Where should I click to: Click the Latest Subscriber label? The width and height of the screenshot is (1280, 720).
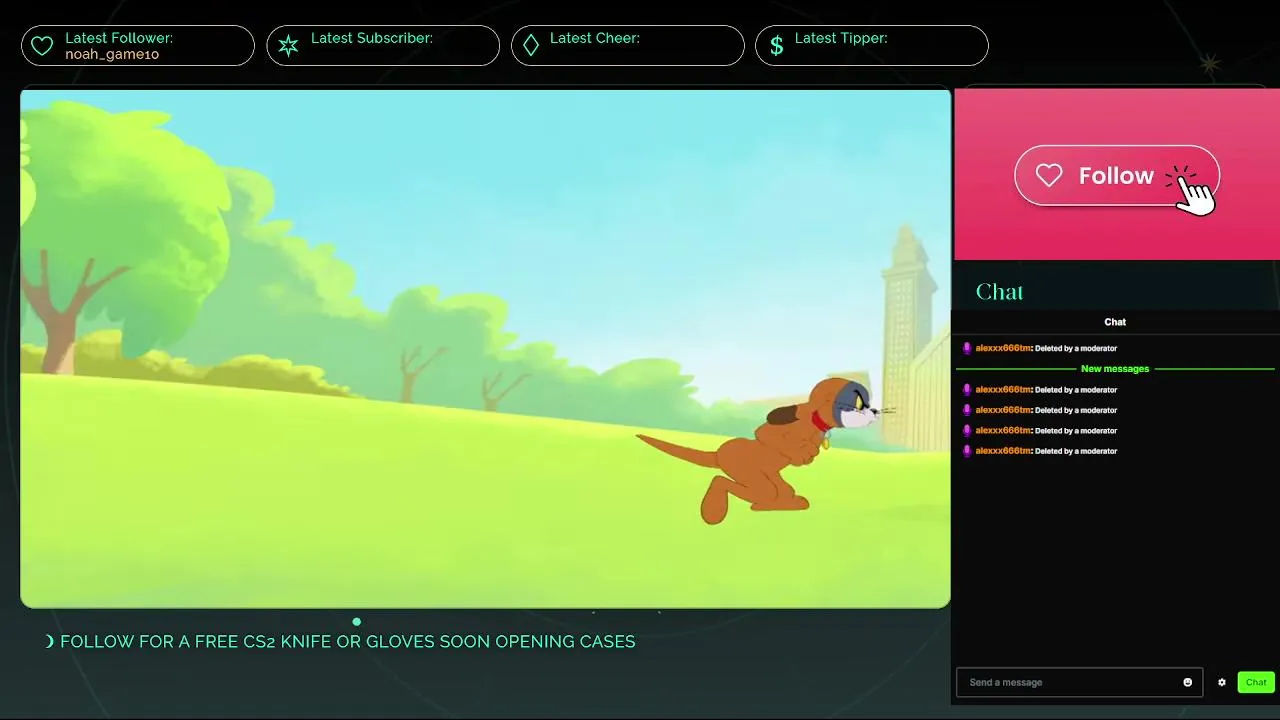[372, 38]
